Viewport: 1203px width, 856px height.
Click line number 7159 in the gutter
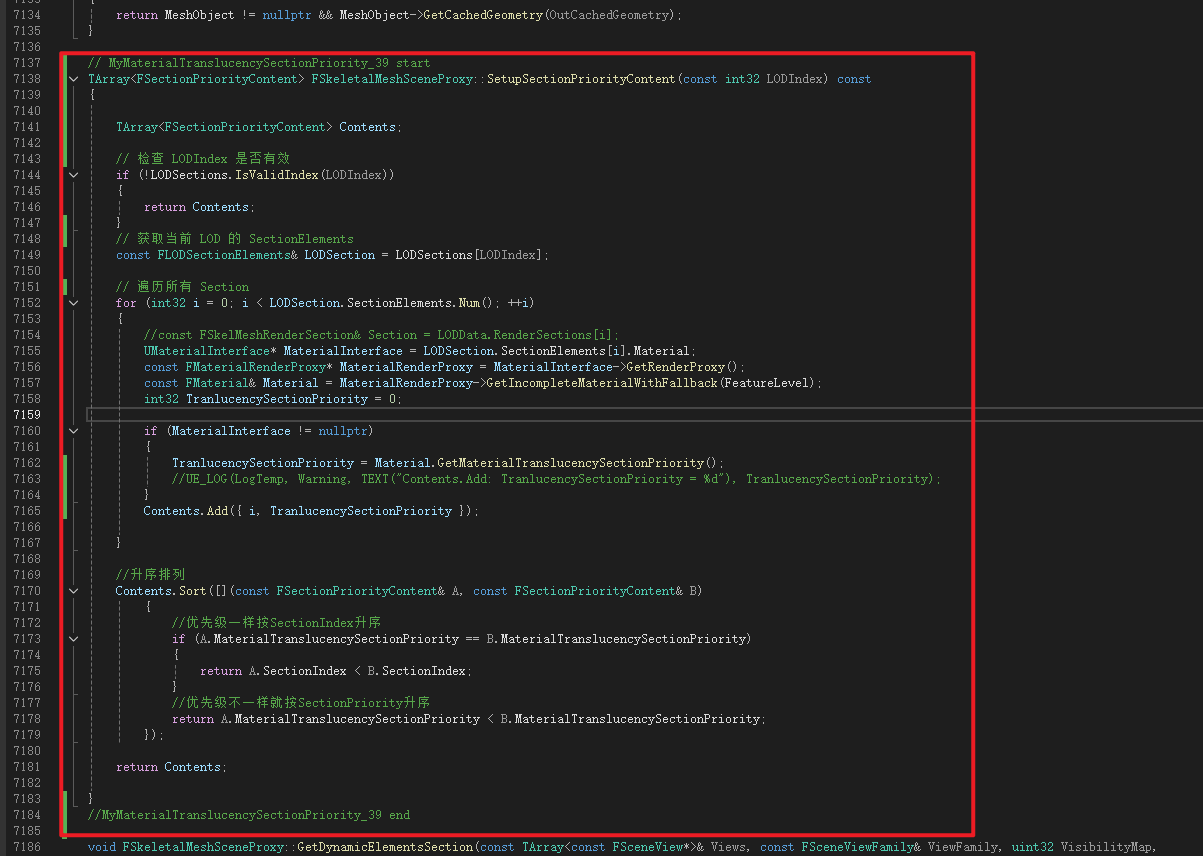(27, 415)
